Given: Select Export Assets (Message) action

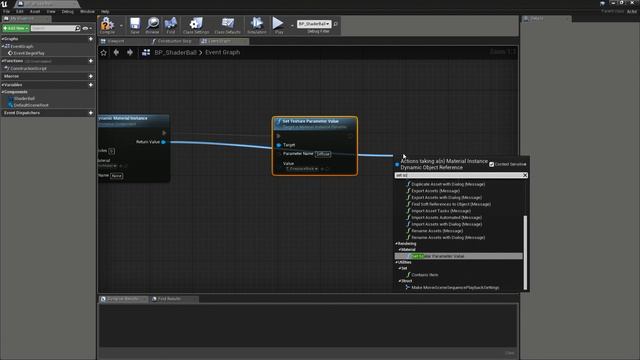Looking at the screenshot, I should pos(435,191).
